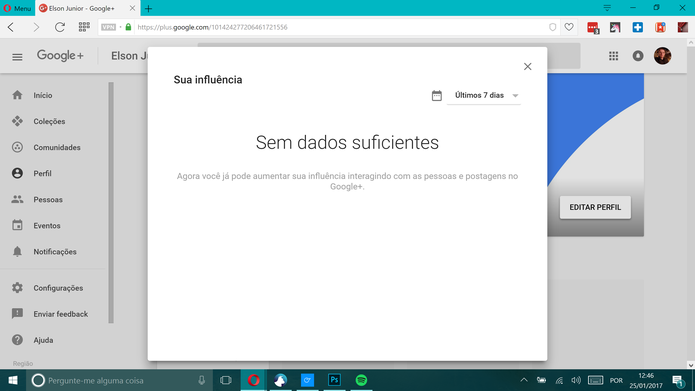Viewport: 695px width, 391px height.
Task: Click the shield icon in address bar
Action: [x=552, y=27]
